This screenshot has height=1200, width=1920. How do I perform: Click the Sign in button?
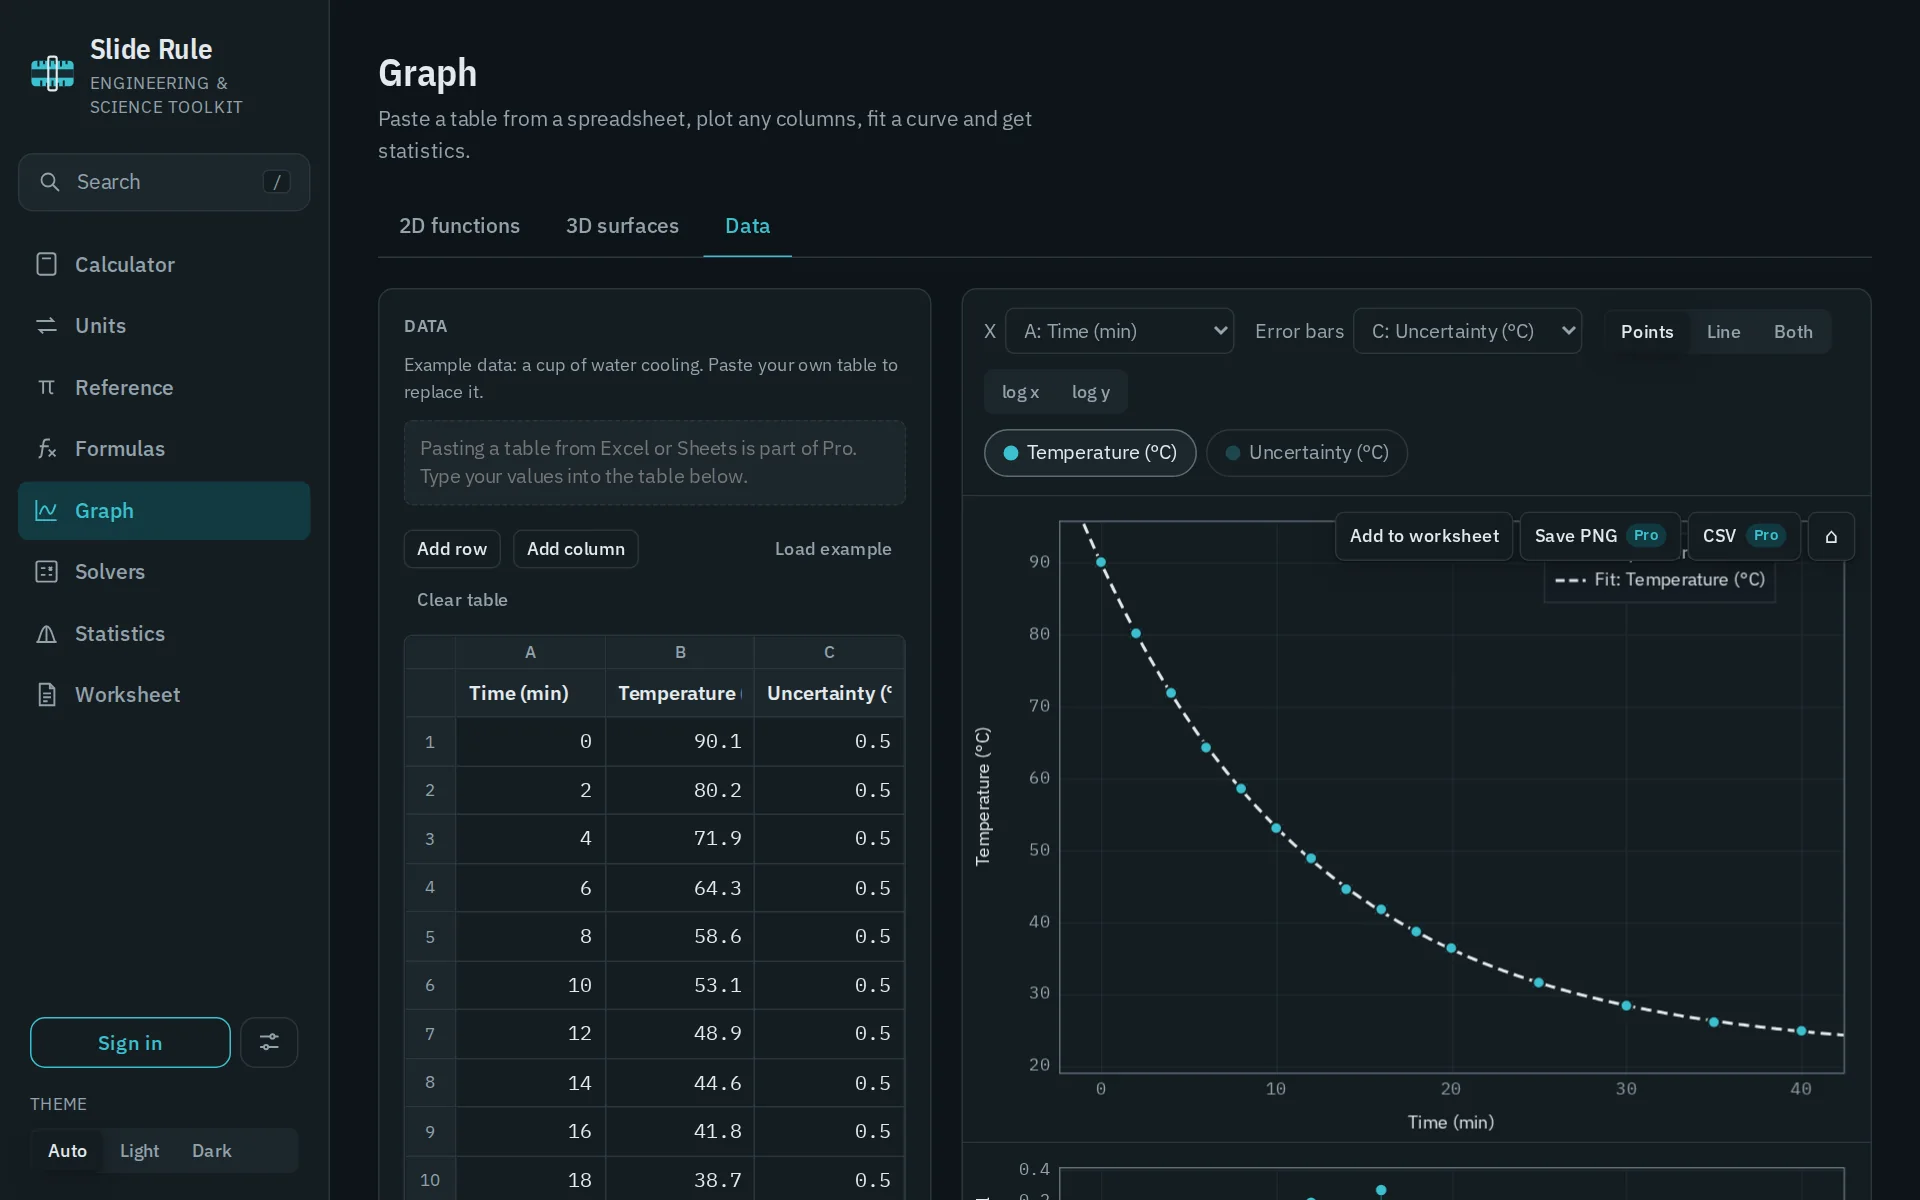[x=130, y=1043]
